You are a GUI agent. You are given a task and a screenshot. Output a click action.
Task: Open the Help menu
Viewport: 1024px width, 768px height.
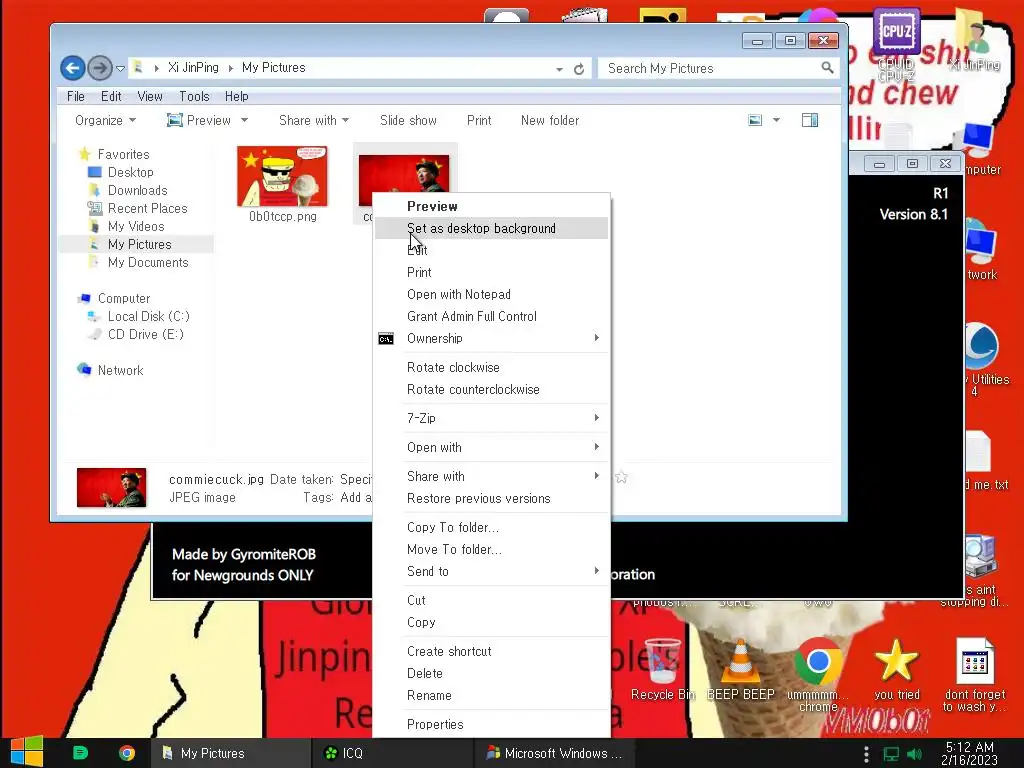pos(236,96)
